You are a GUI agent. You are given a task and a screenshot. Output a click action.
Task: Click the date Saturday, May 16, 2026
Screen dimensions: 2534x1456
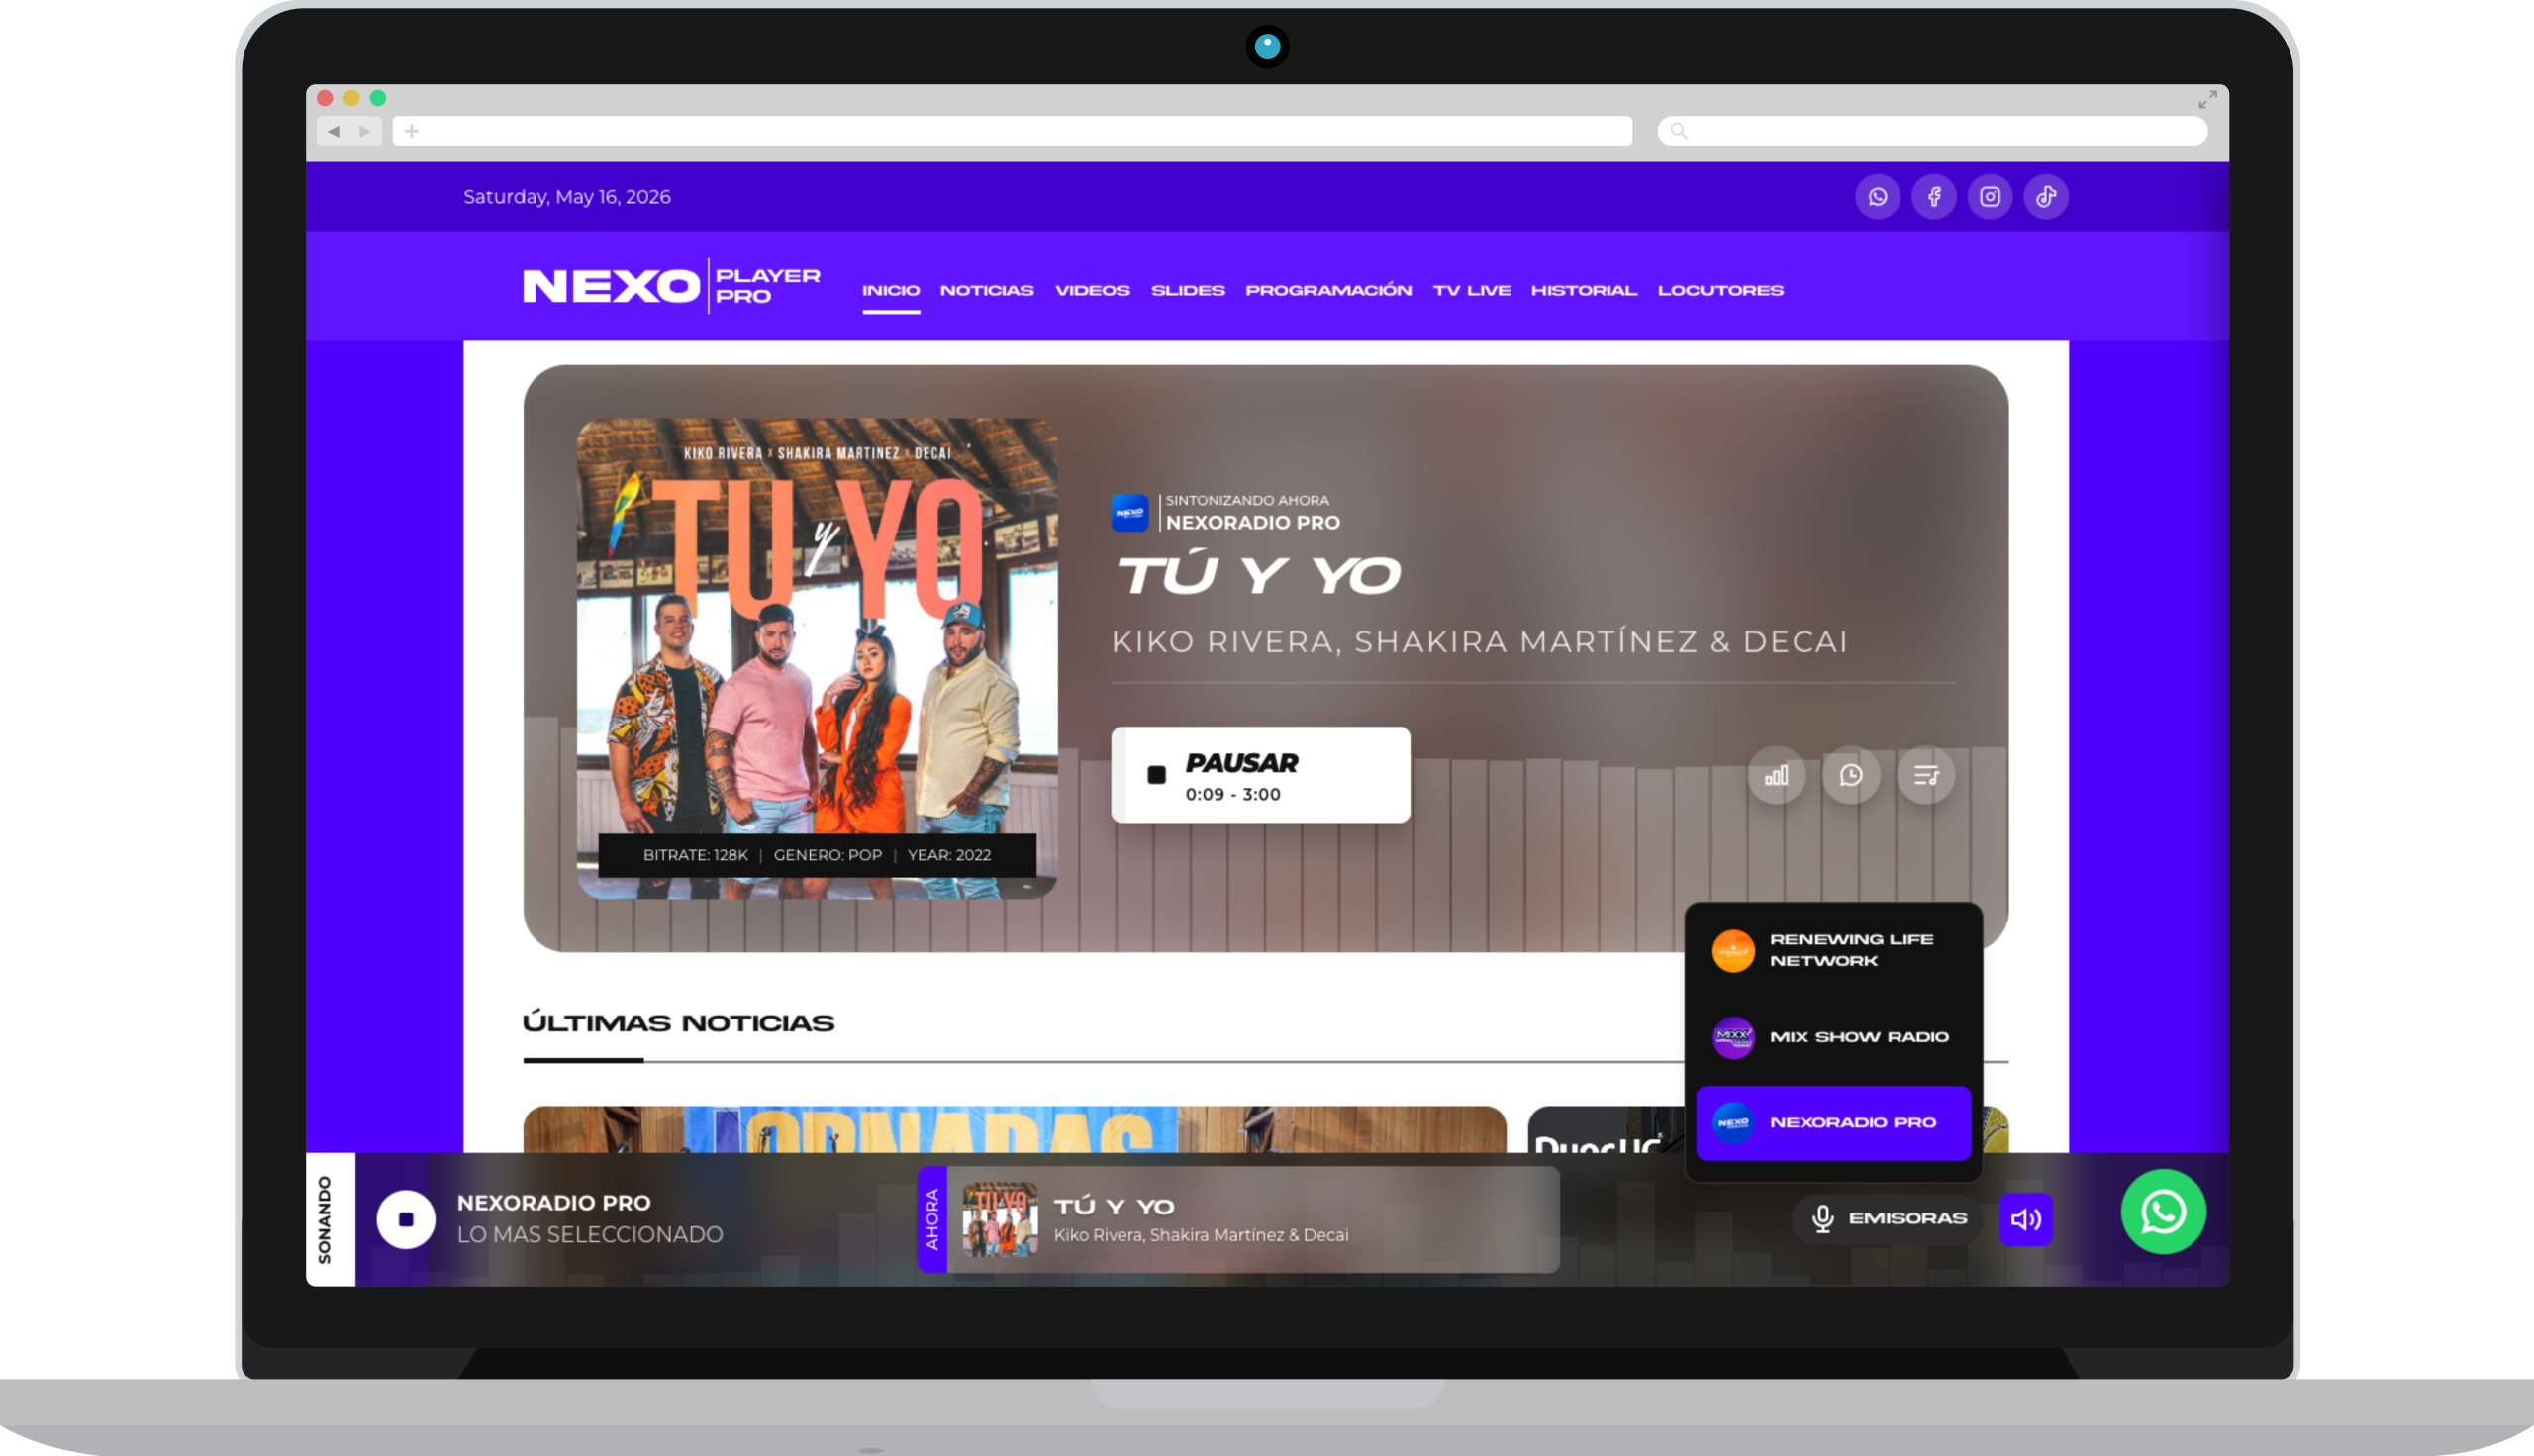567,197
